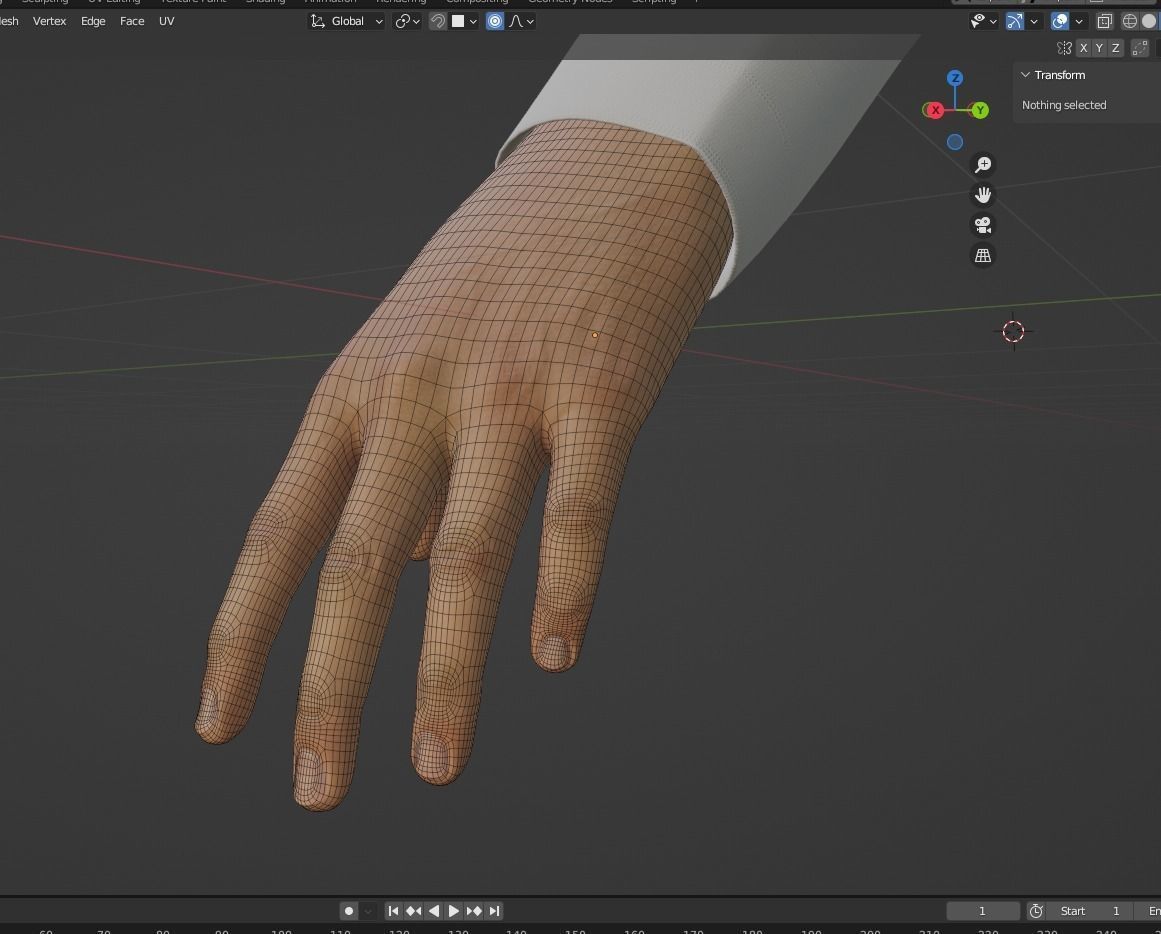Enable X axis mirror
The image size is (1161, 934).
(1083, 48)
